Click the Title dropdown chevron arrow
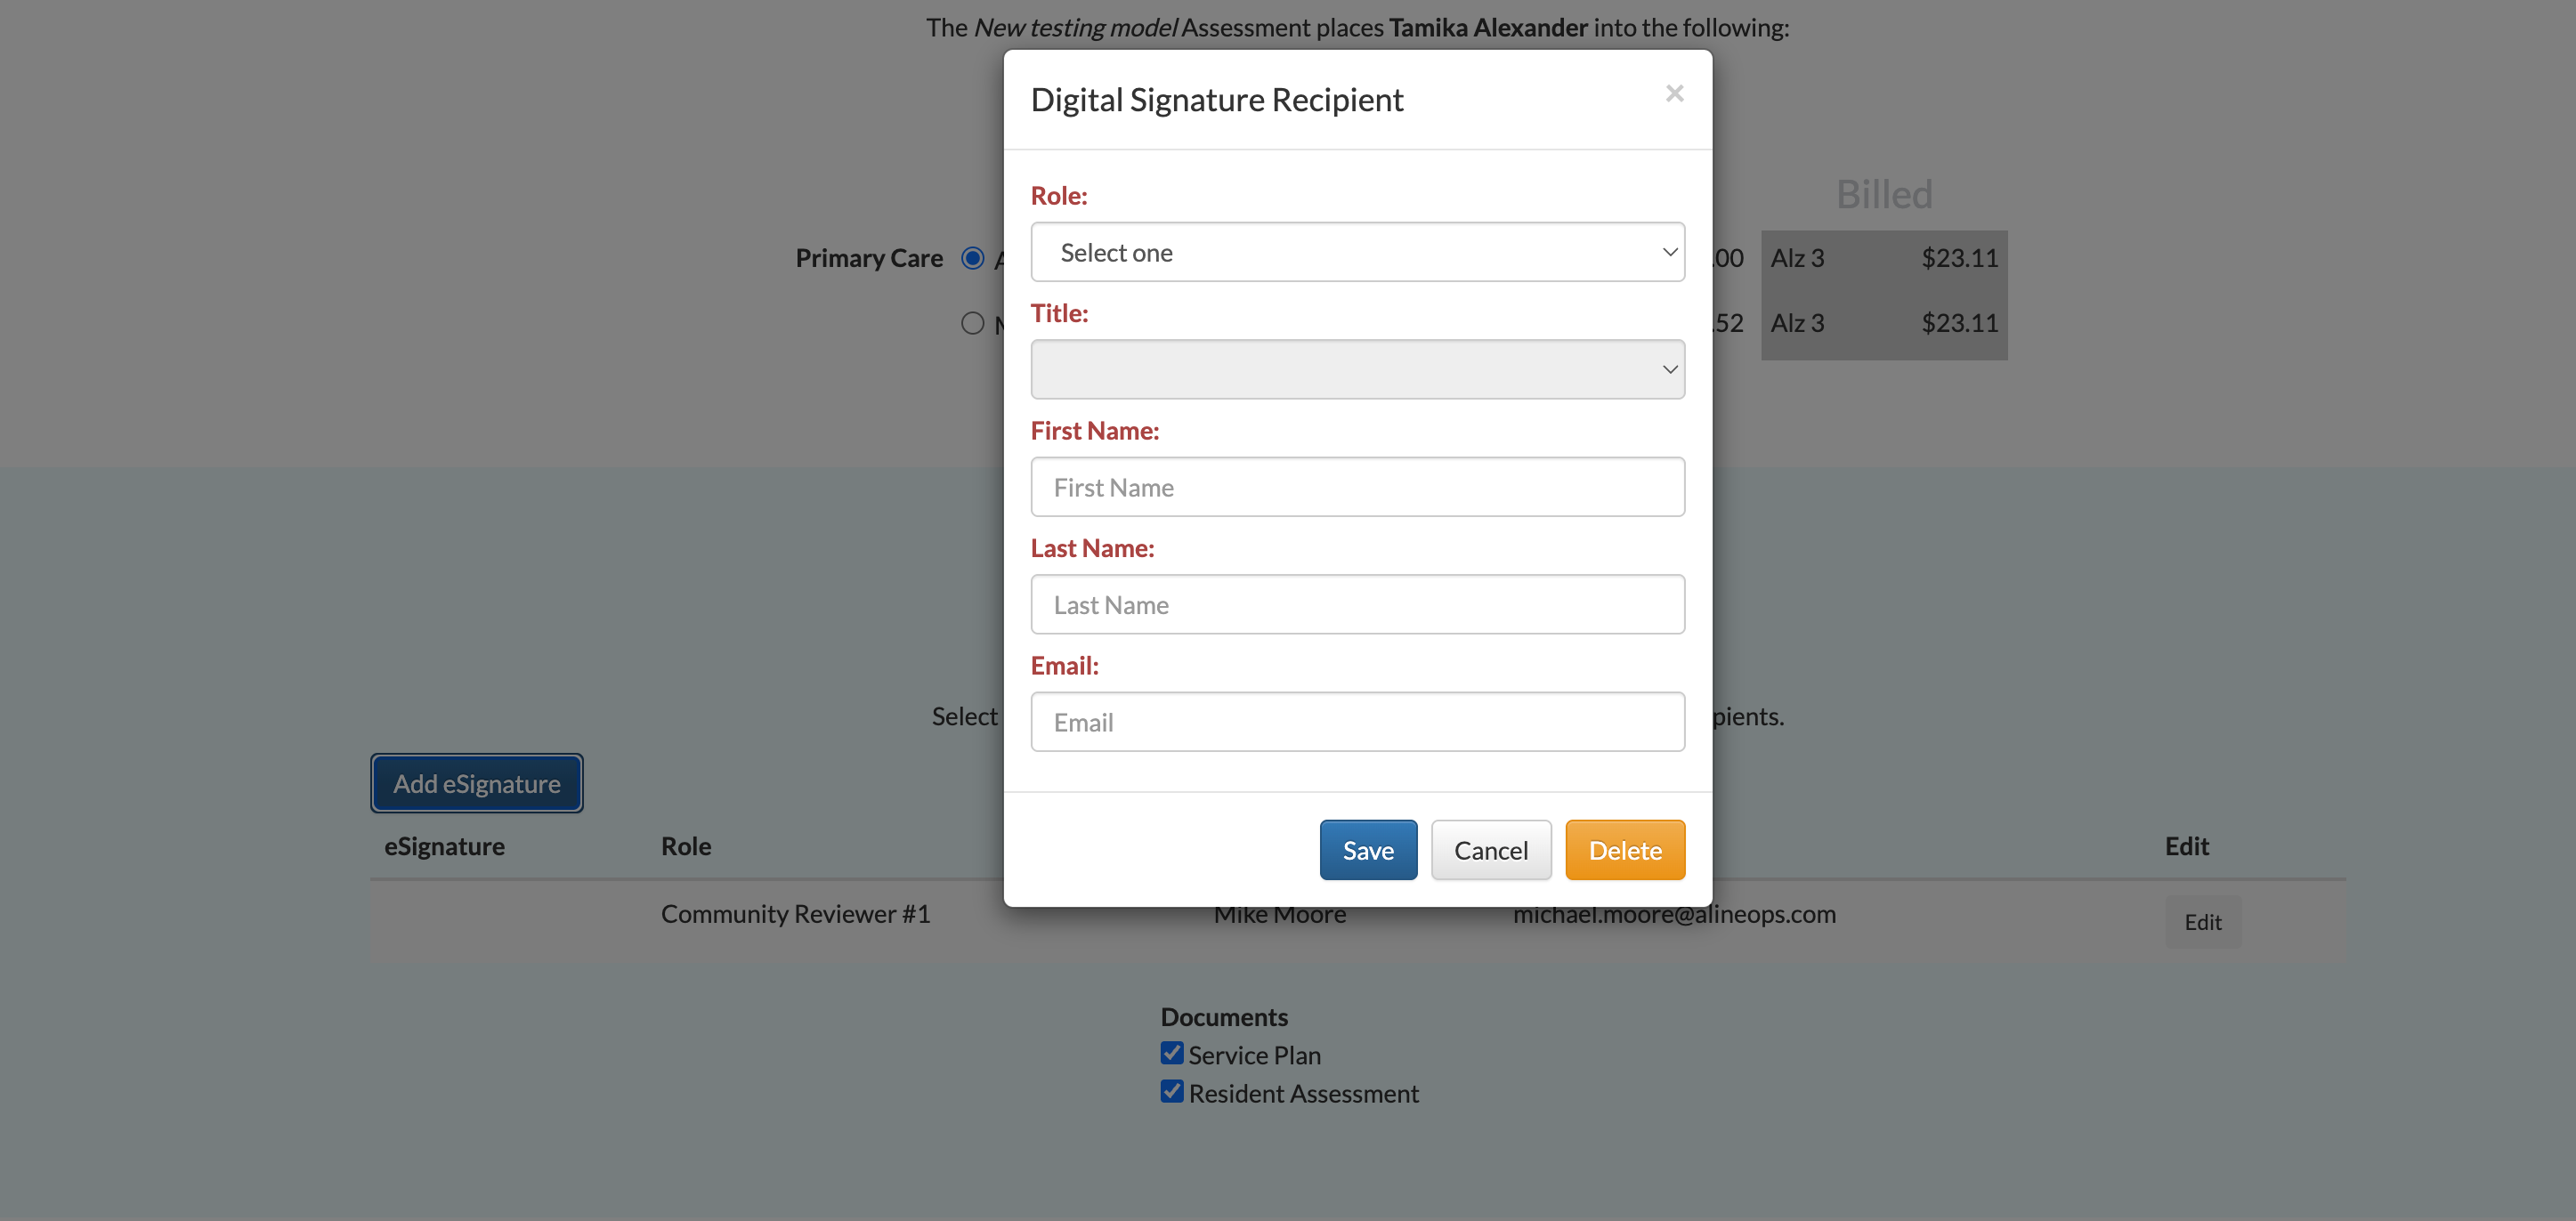The image size is (2576, 1221). [x=1669, y=369]
